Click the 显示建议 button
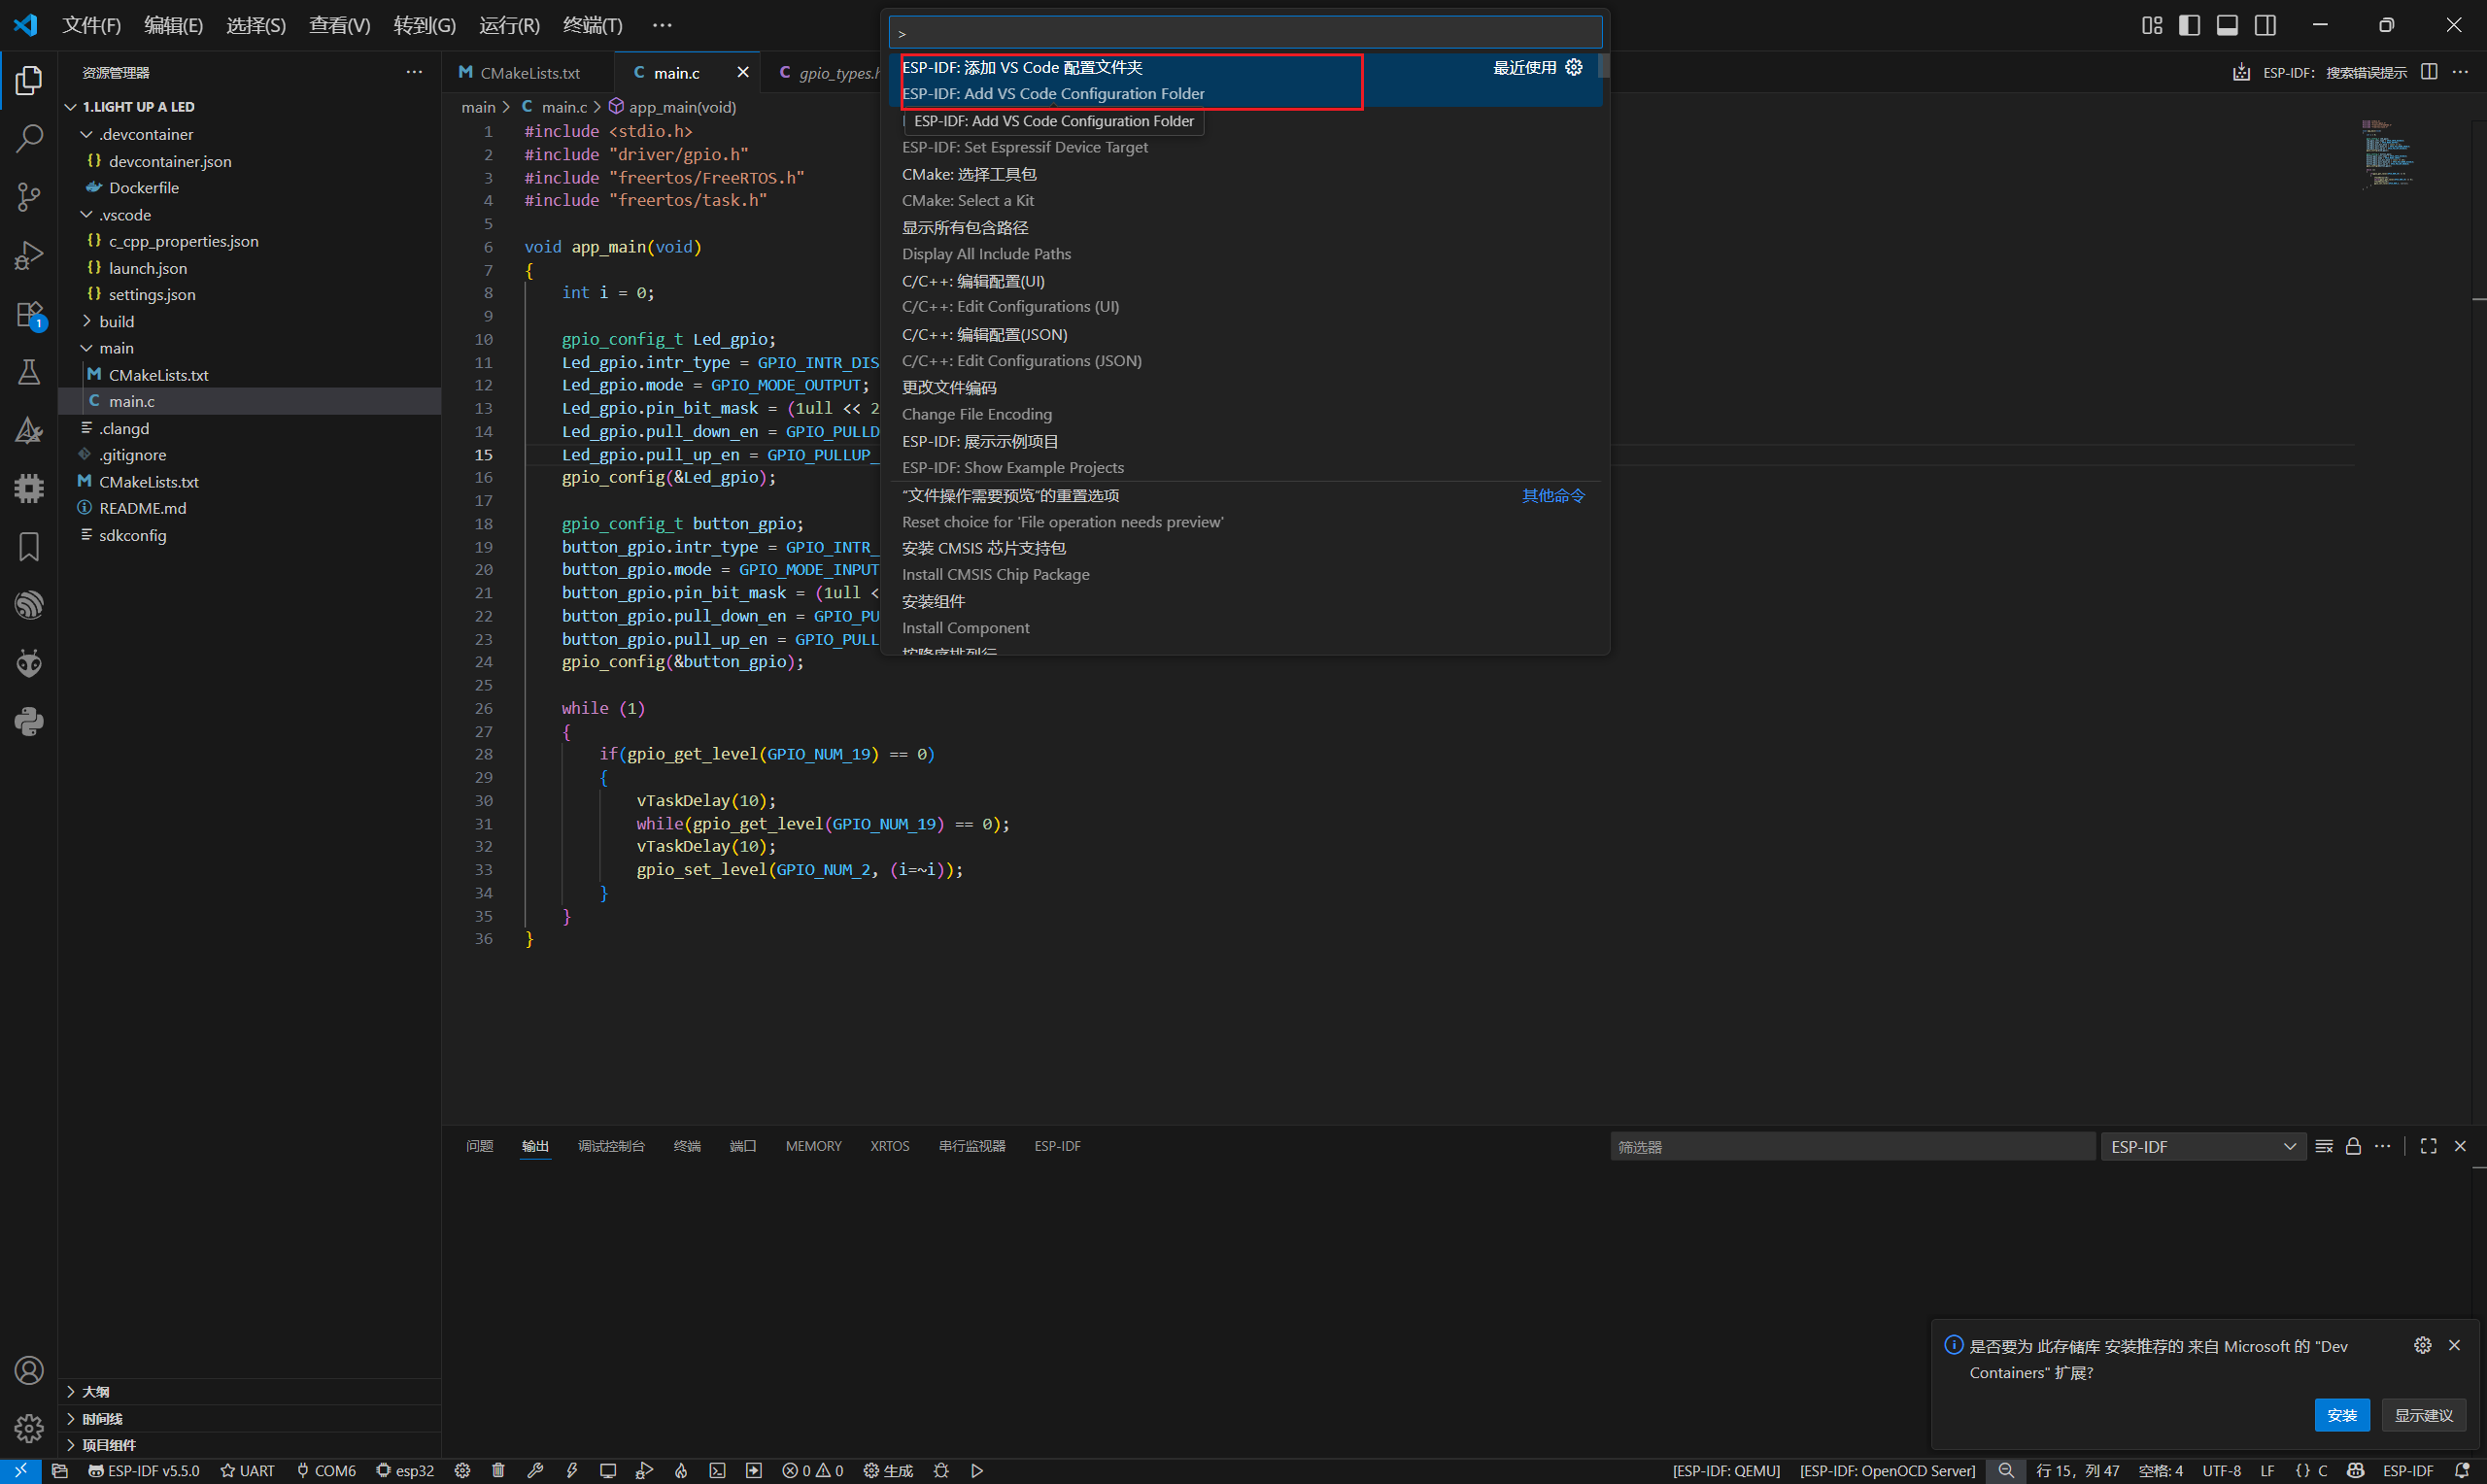The width and height of the screenshot is (2487, 1484). [2423, 1415]
